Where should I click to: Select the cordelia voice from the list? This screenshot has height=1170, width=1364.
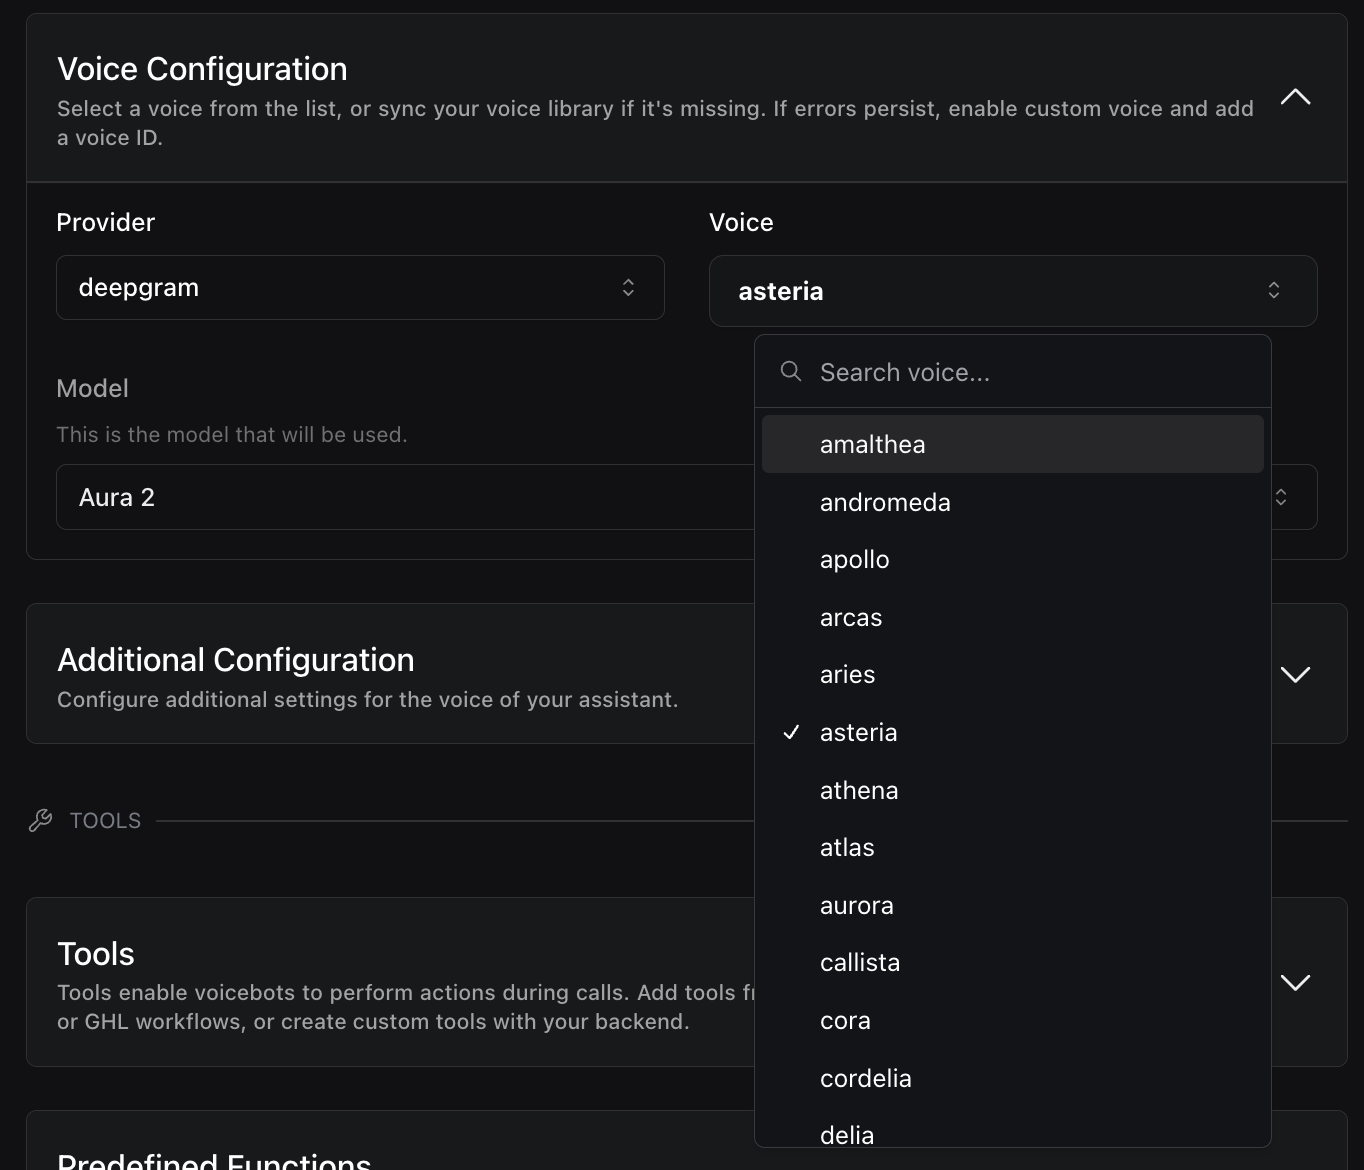click(866, 1078)
